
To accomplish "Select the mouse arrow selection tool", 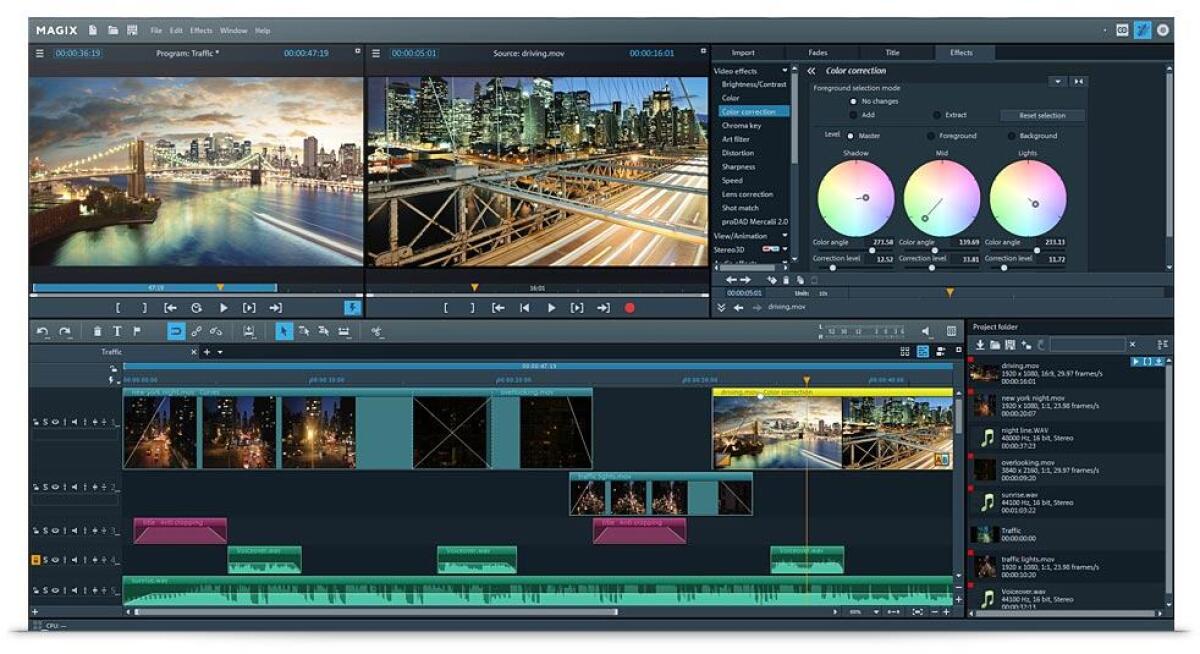I will click(285, 331).
